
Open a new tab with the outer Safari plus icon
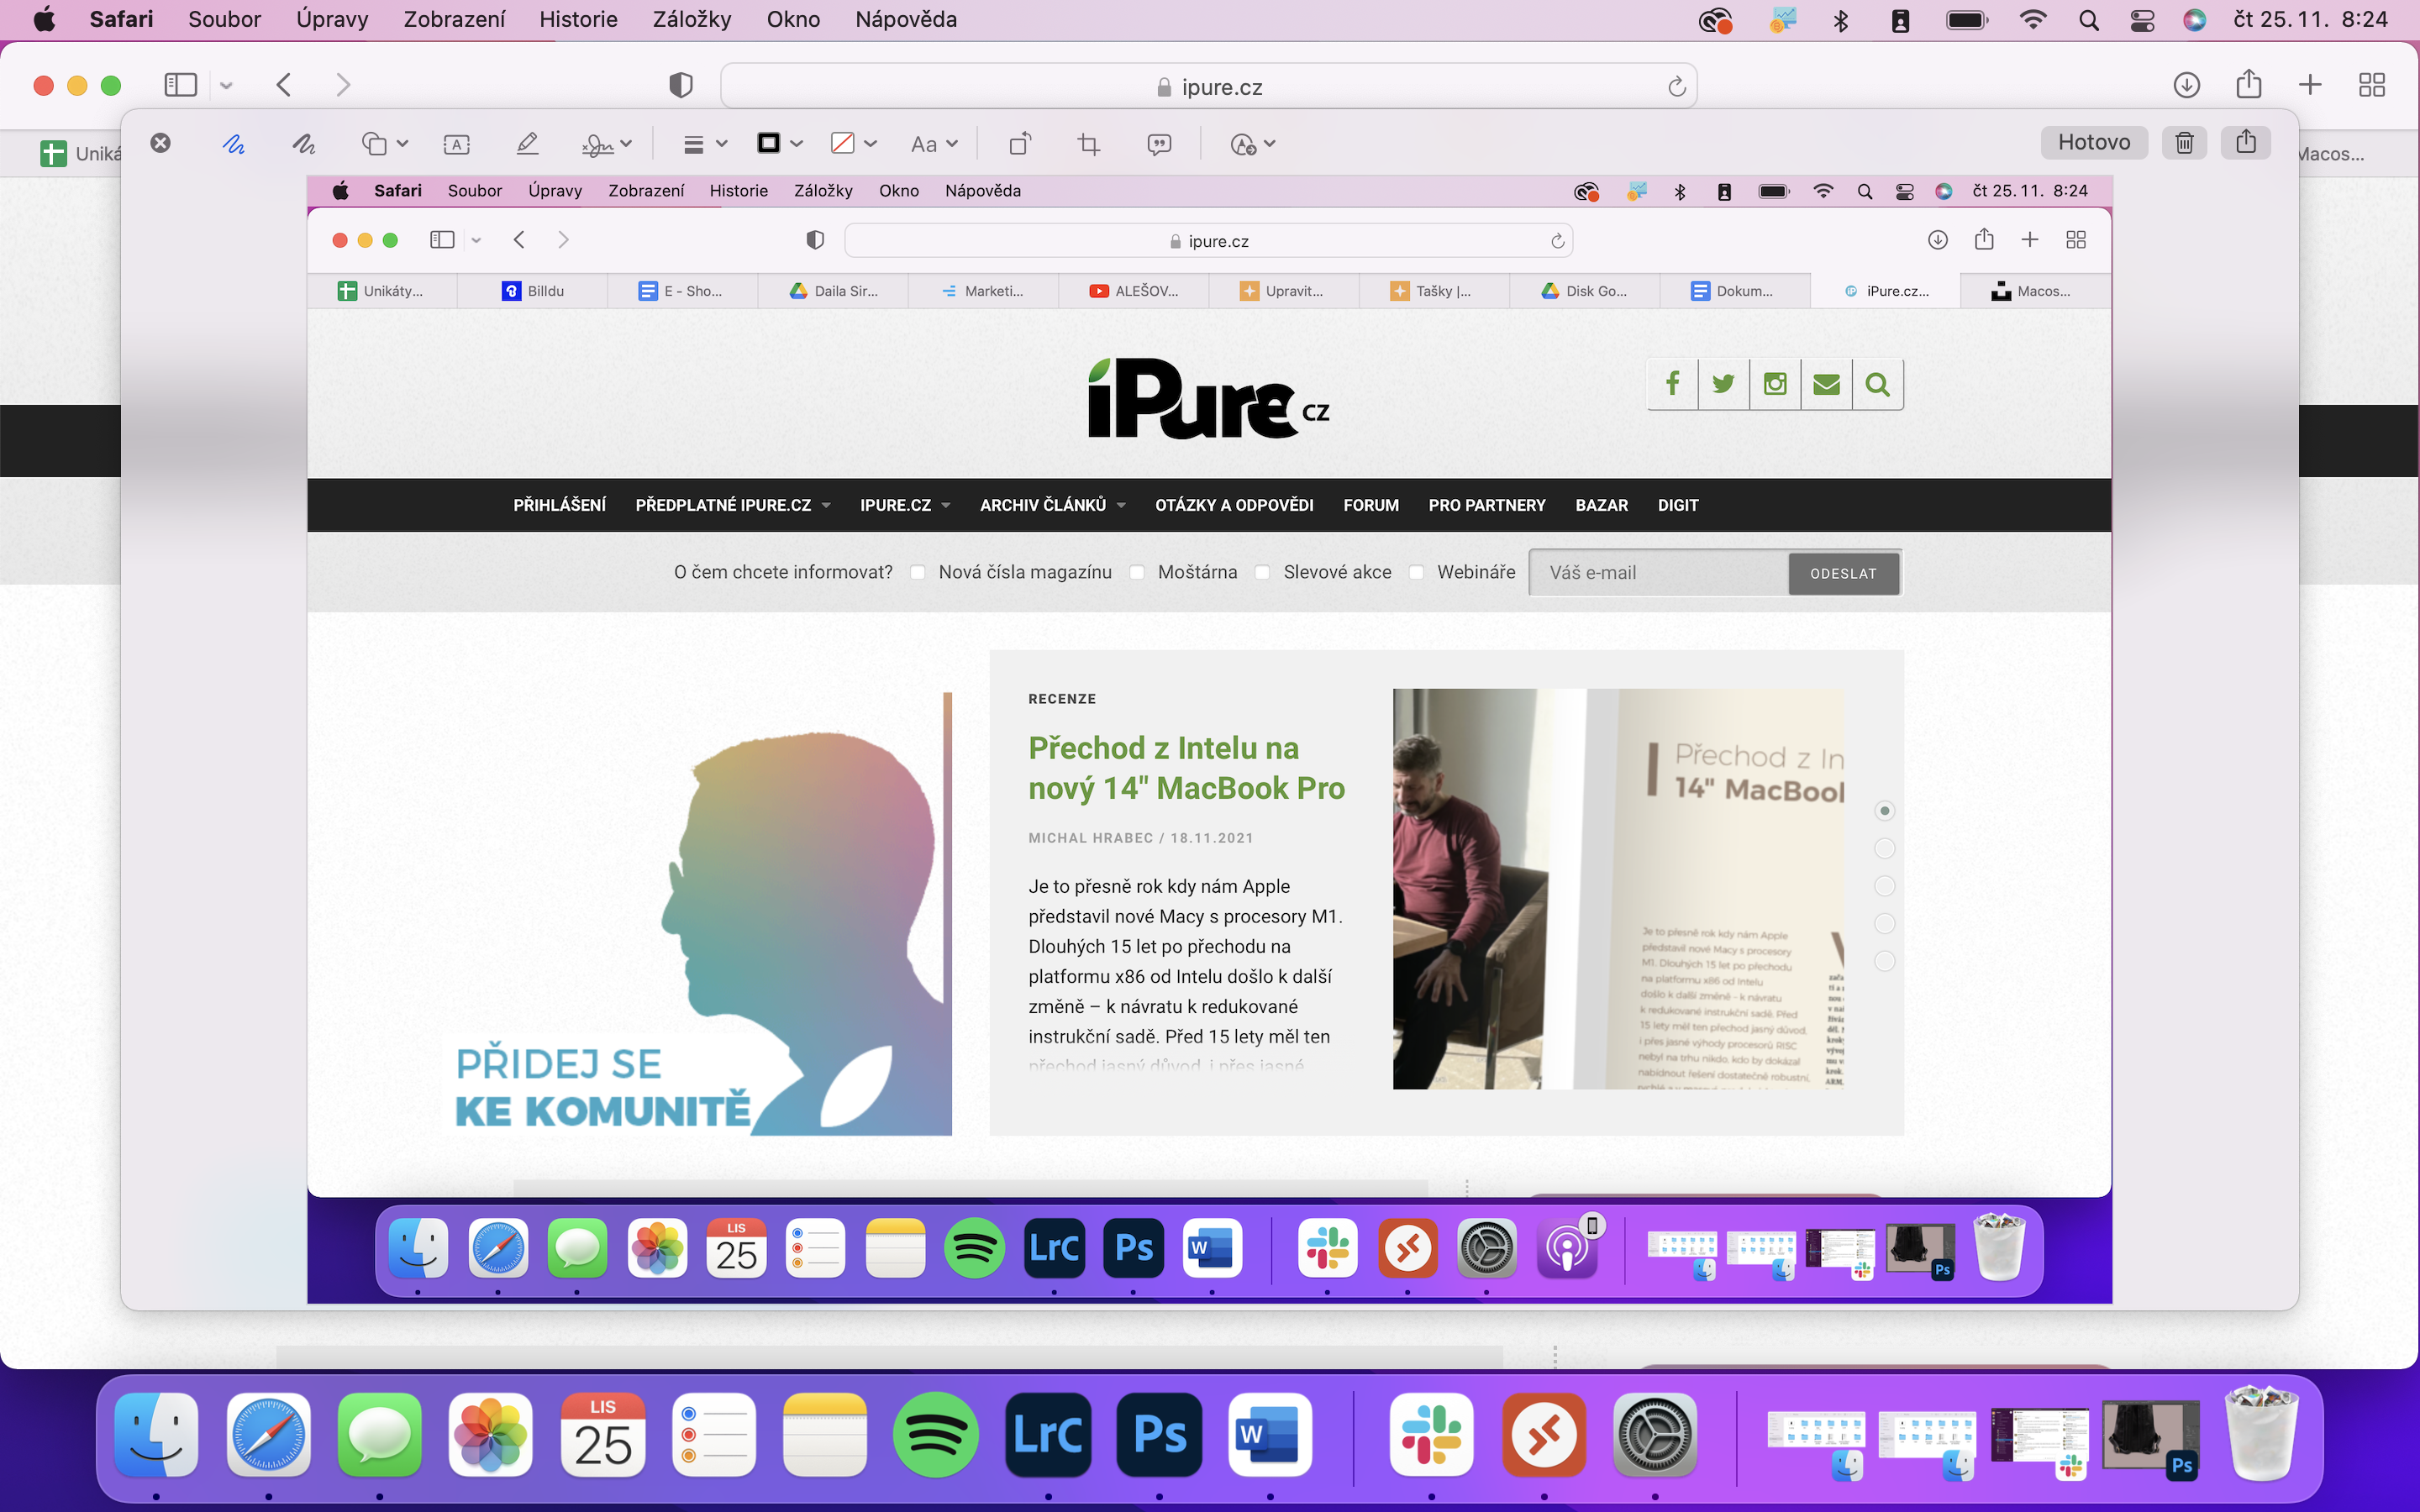click(2310, 85)
